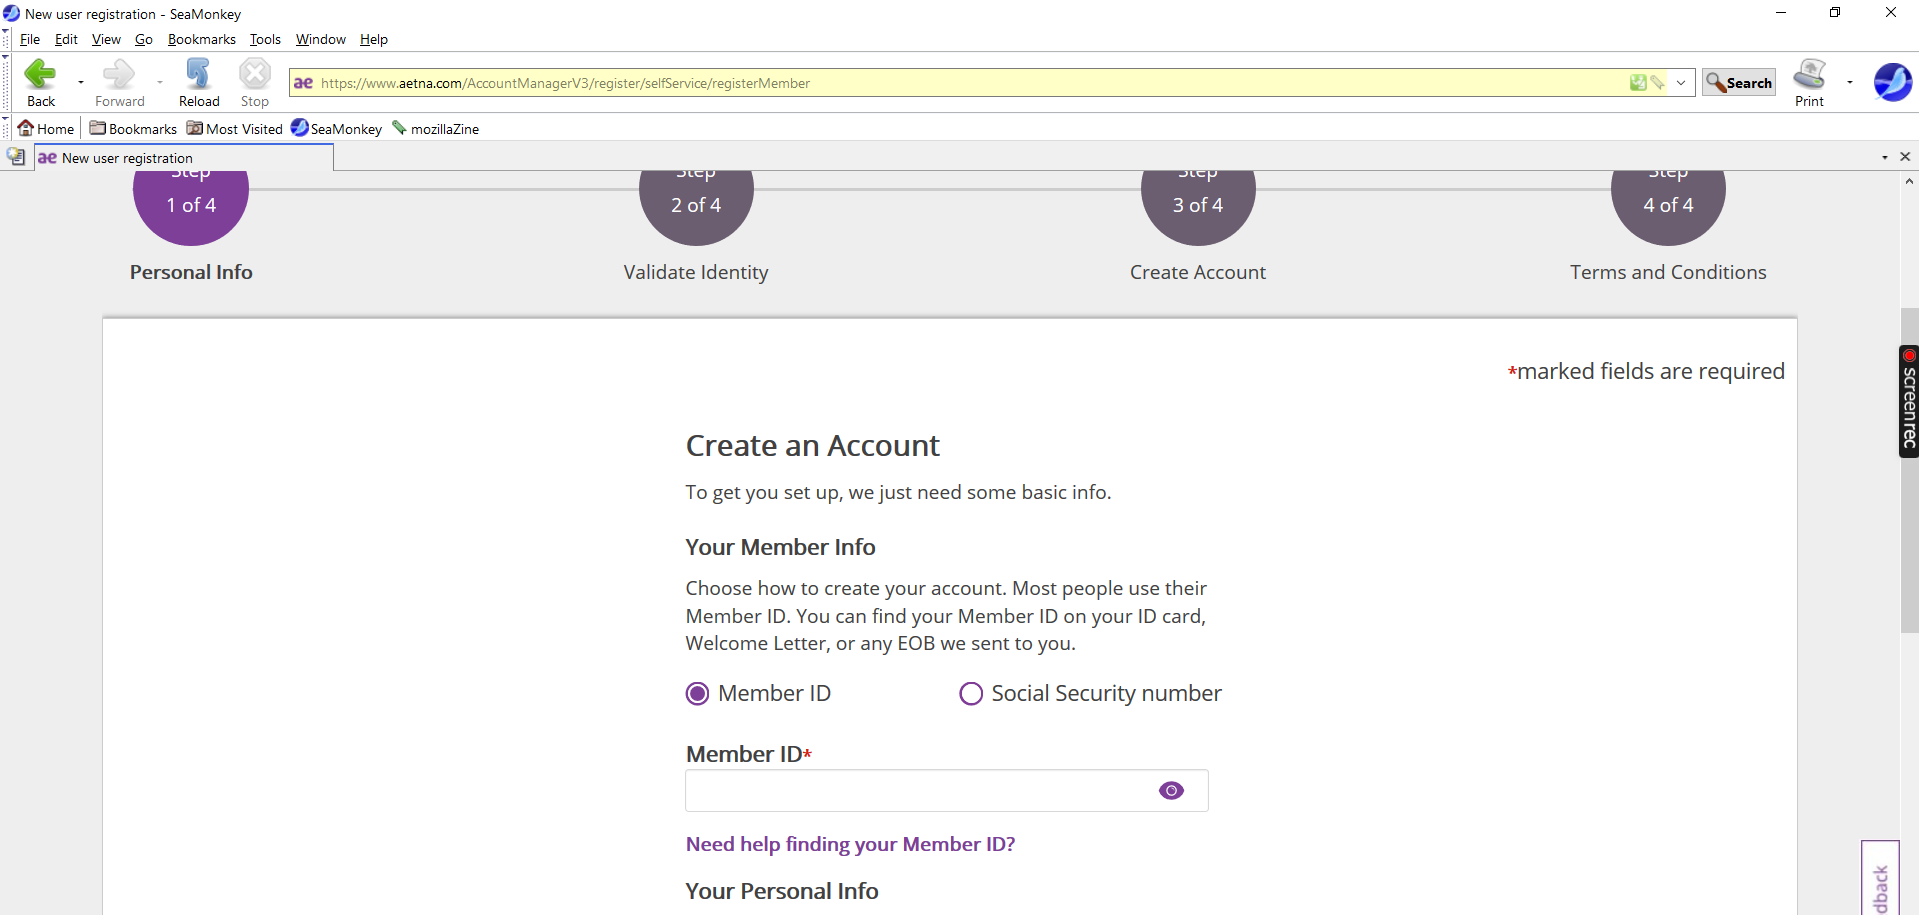1919x915 pixels.
Task: Click the Search button
Action: click(1738, 82)
